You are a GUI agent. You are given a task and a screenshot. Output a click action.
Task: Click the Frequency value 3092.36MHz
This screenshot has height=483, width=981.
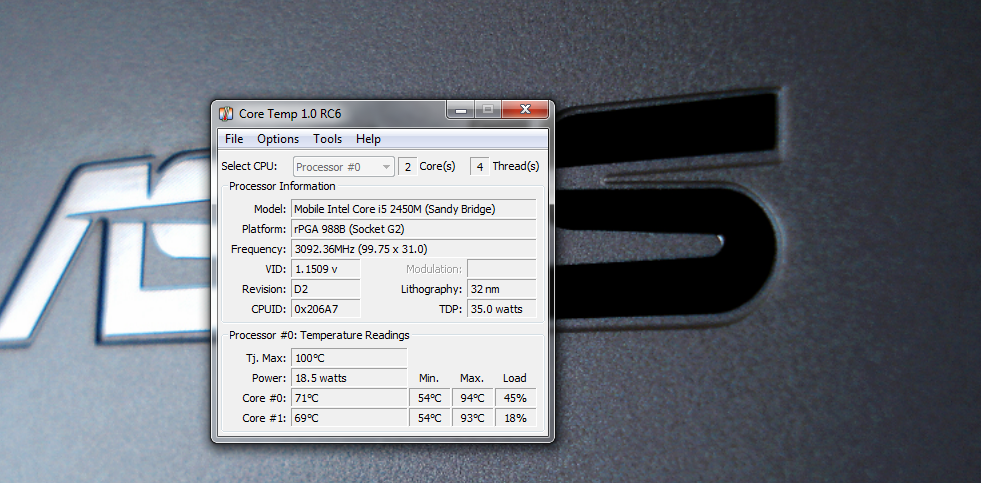414,249
